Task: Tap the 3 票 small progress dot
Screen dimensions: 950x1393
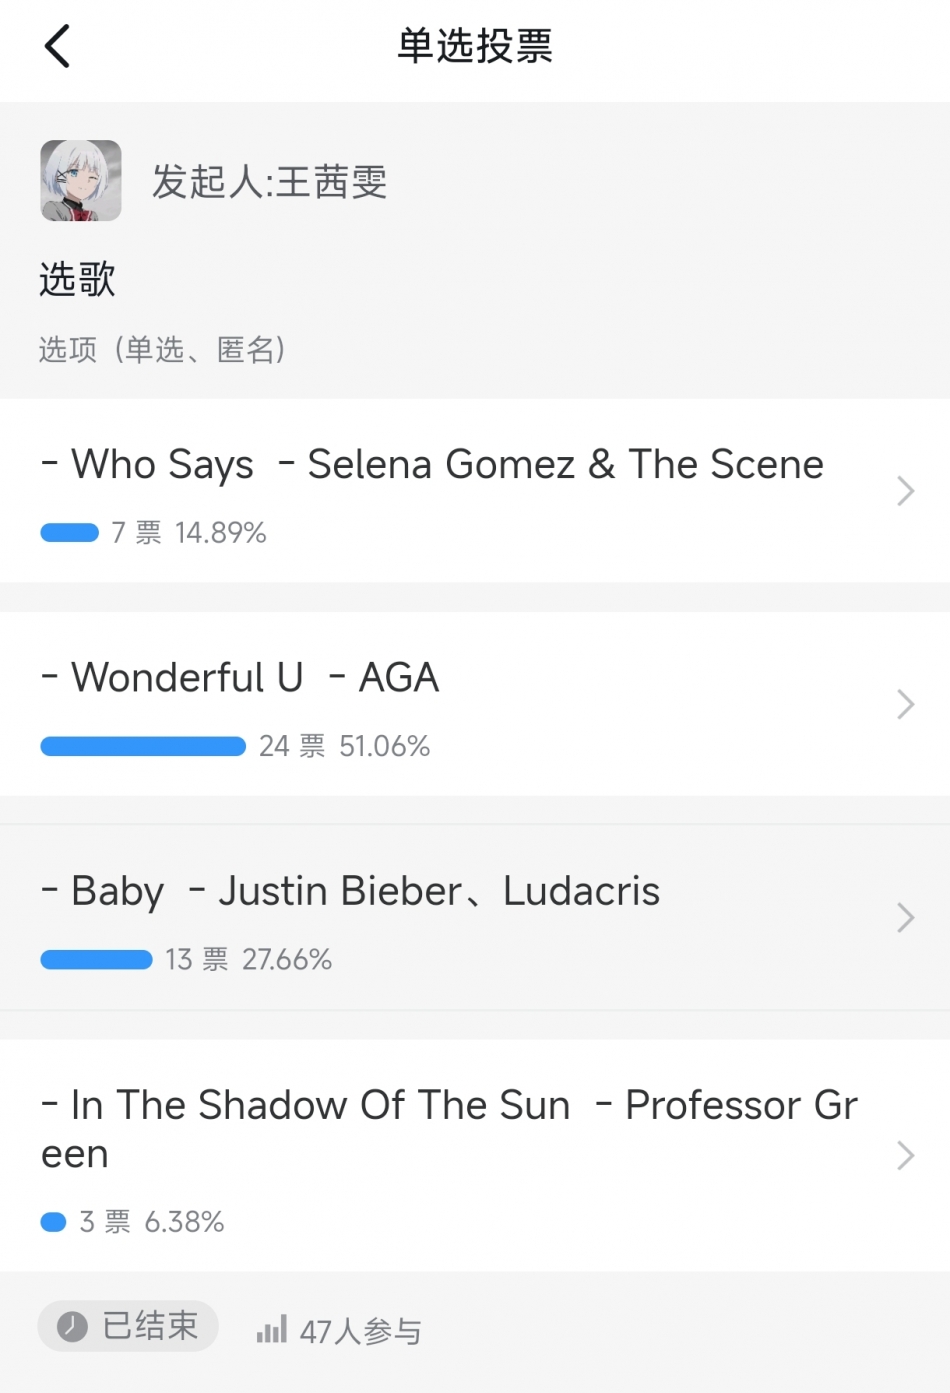Action: pyautogui.click(x=53, y=1222)
